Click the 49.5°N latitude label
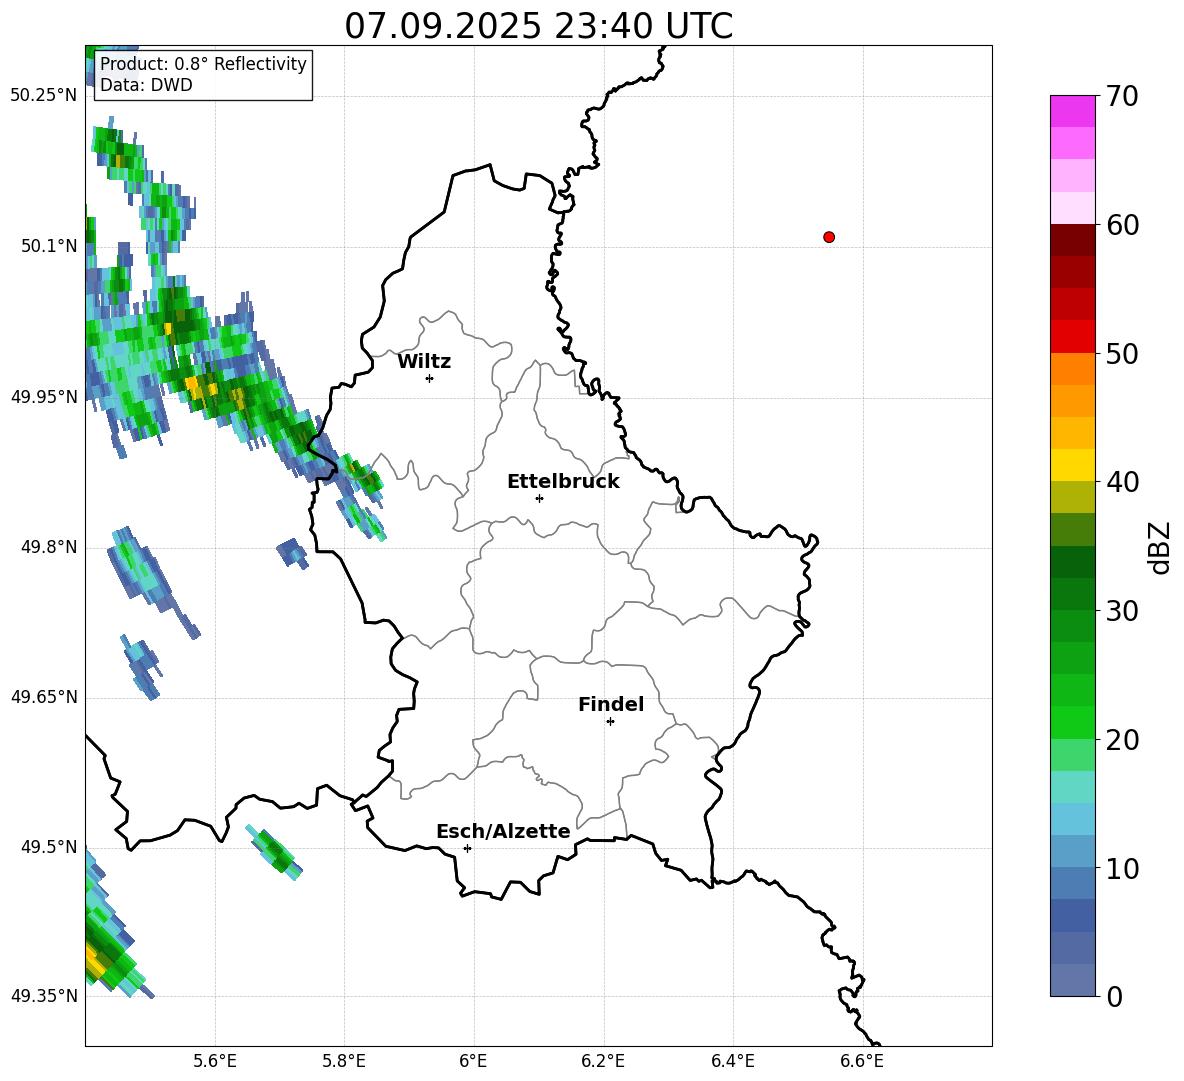 [x=49, y=847]
